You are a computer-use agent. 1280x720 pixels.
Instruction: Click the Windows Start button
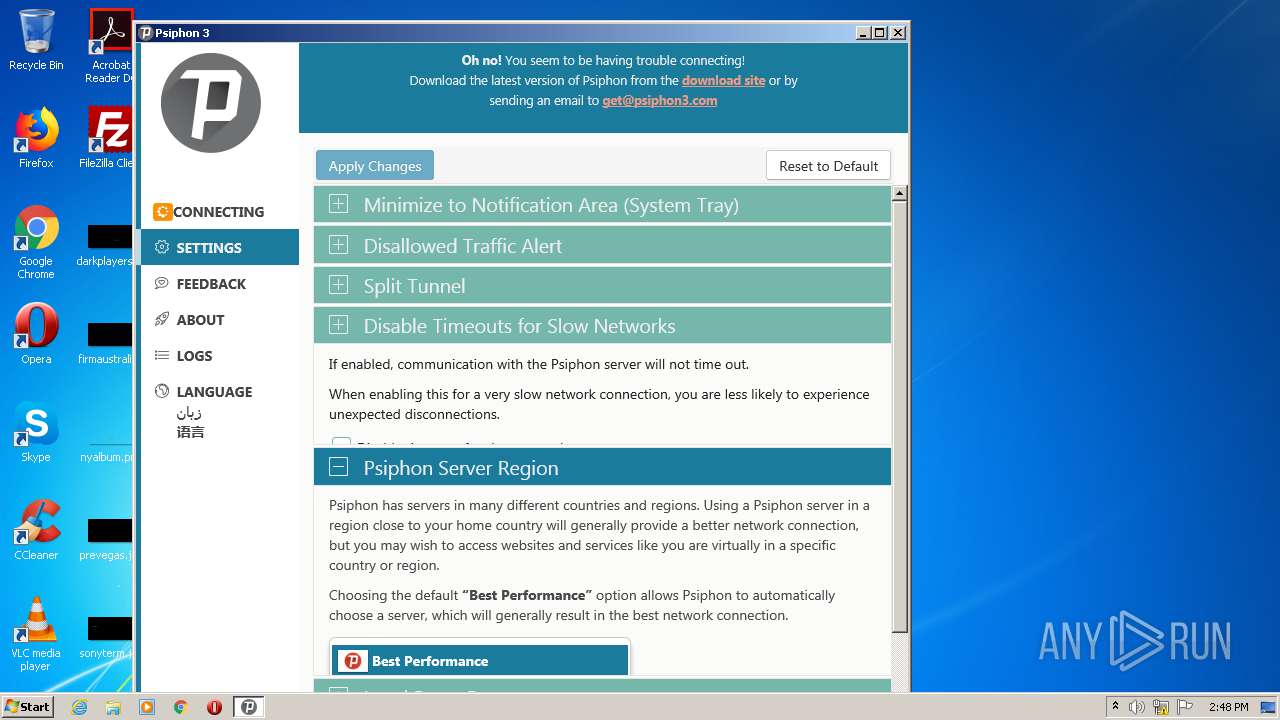28,706
